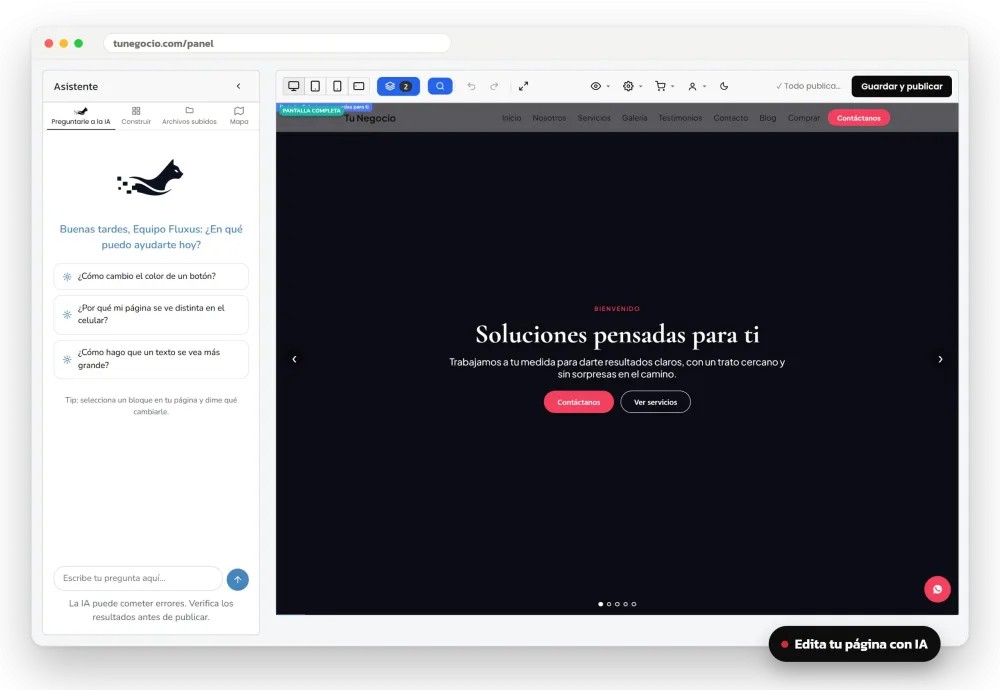Click Blog in the site navigation

point(768,118)
